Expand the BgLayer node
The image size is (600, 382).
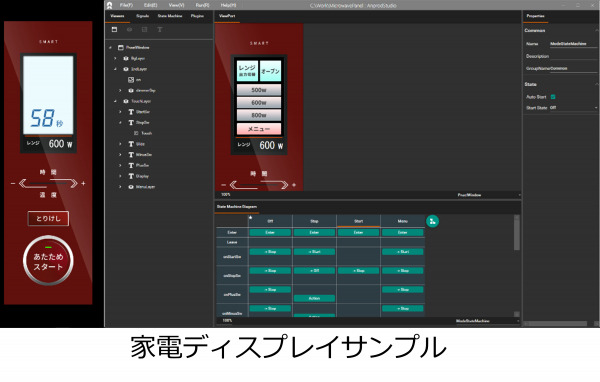[x=115, y=58]
